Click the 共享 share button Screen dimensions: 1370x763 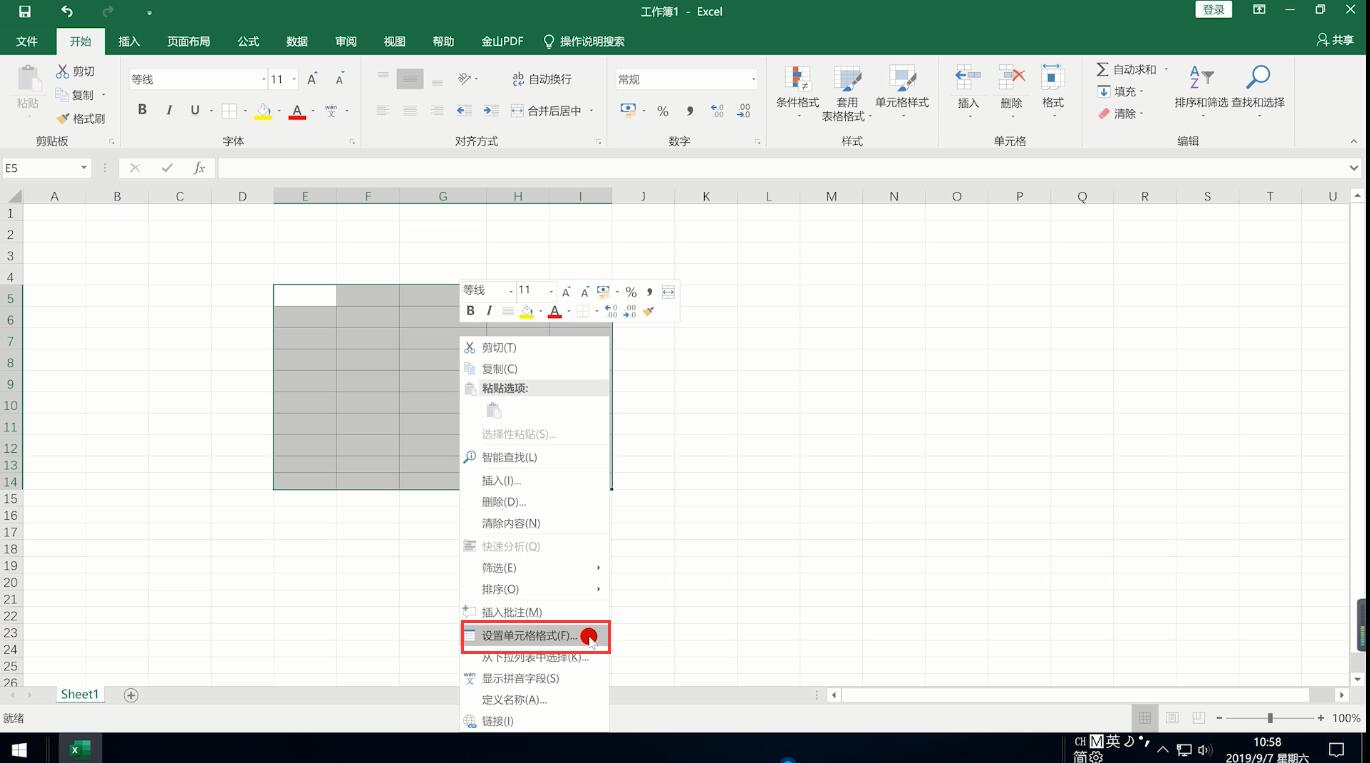(x=1335, y=41)
